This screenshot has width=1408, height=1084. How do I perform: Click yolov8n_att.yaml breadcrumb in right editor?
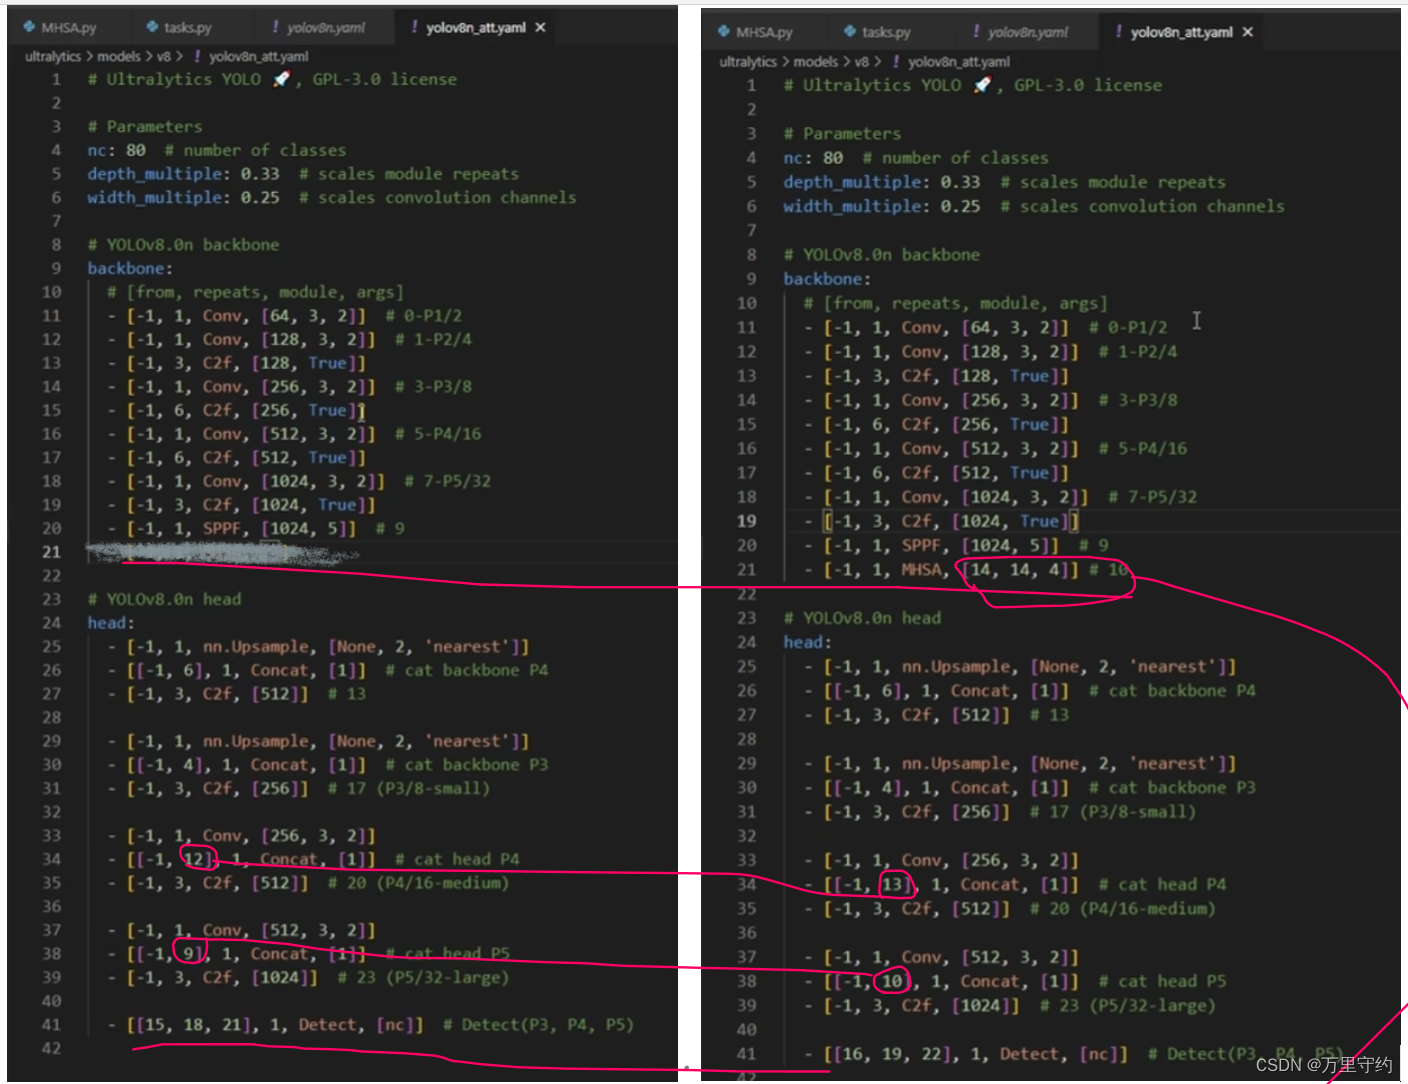point(959,62)
